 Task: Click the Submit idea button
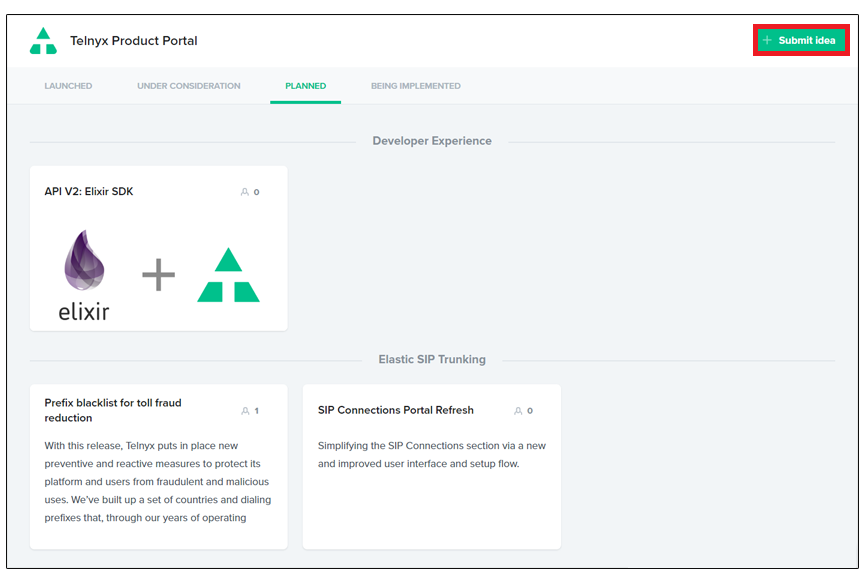801,40
